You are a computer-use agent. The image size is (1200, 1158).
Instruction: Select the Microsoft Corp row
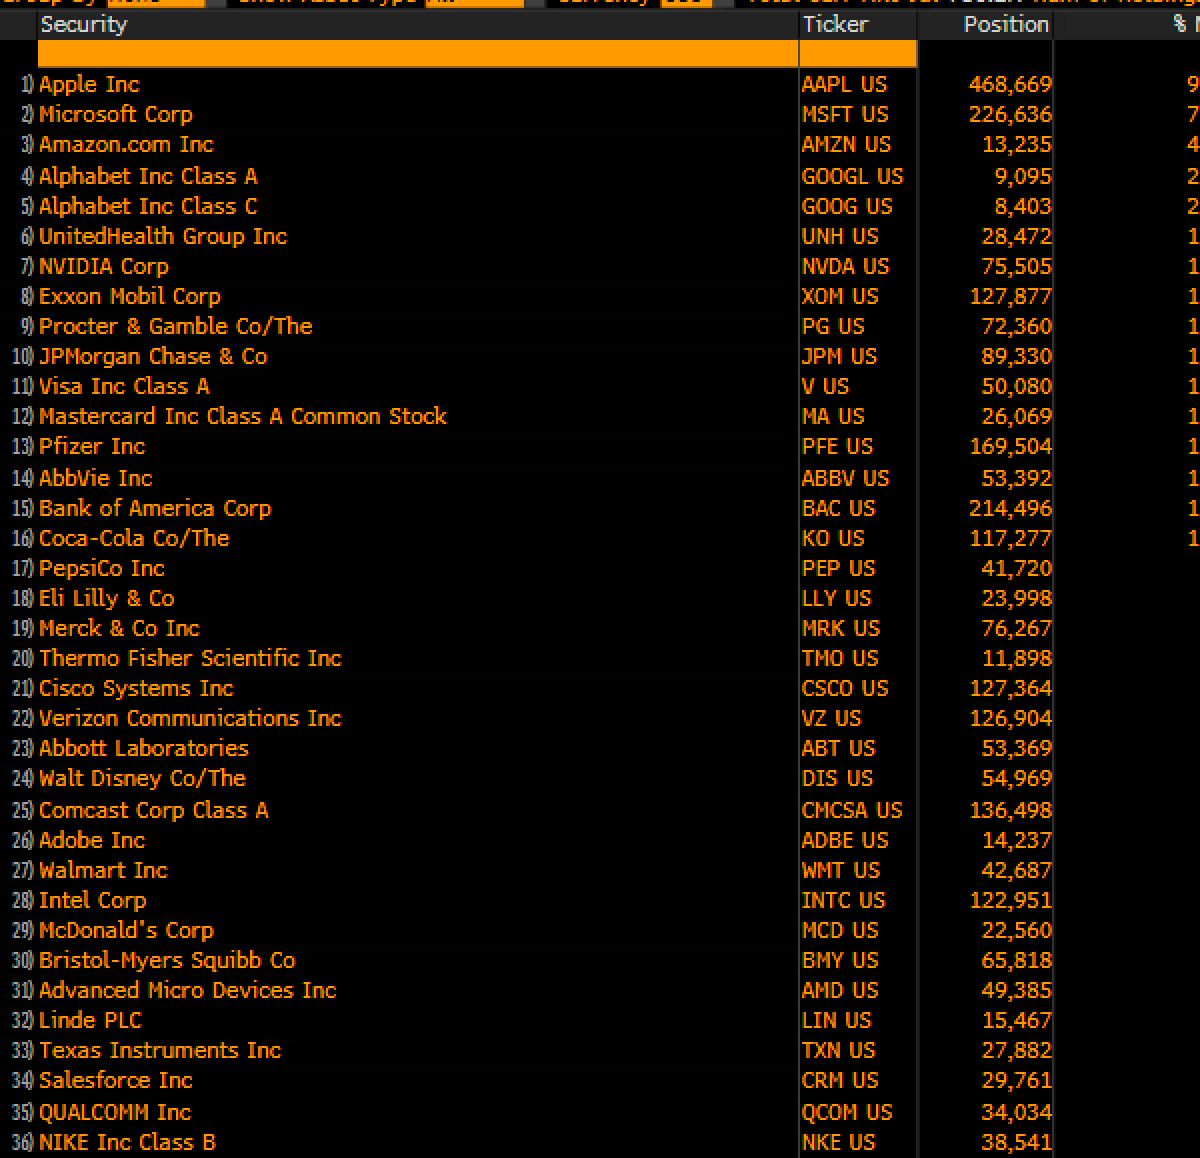click(115, 114)
